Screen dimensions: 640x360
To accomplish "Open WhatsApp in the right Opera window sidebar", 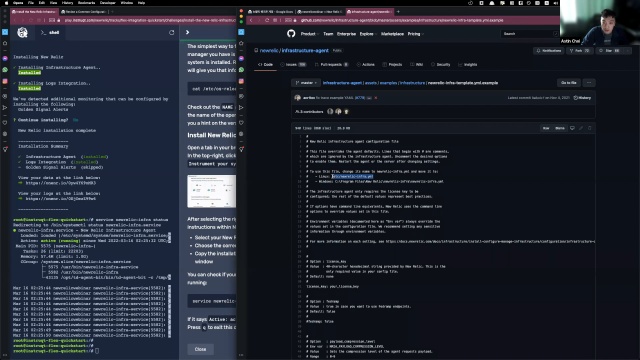I will pyautogui.click(x=241, y=70).
